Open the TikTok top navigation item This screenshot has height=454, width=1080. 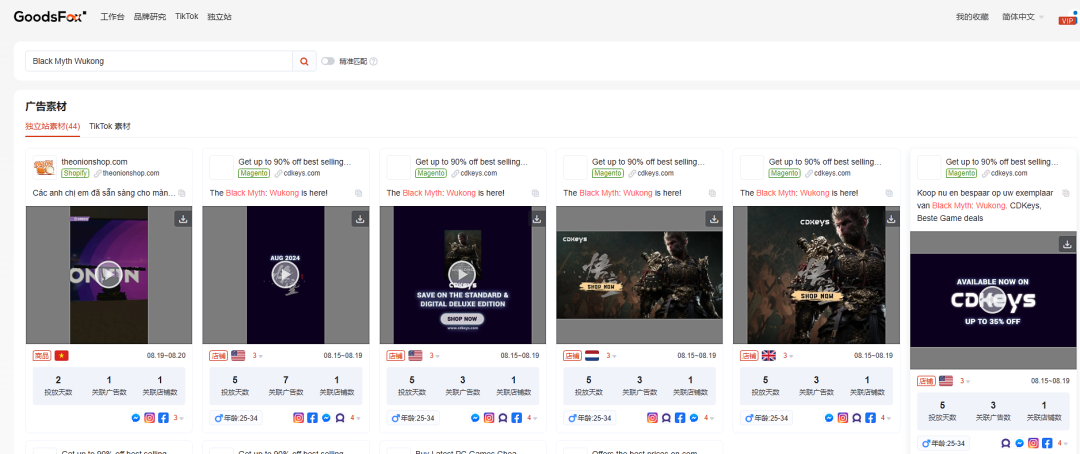point(187,17)
